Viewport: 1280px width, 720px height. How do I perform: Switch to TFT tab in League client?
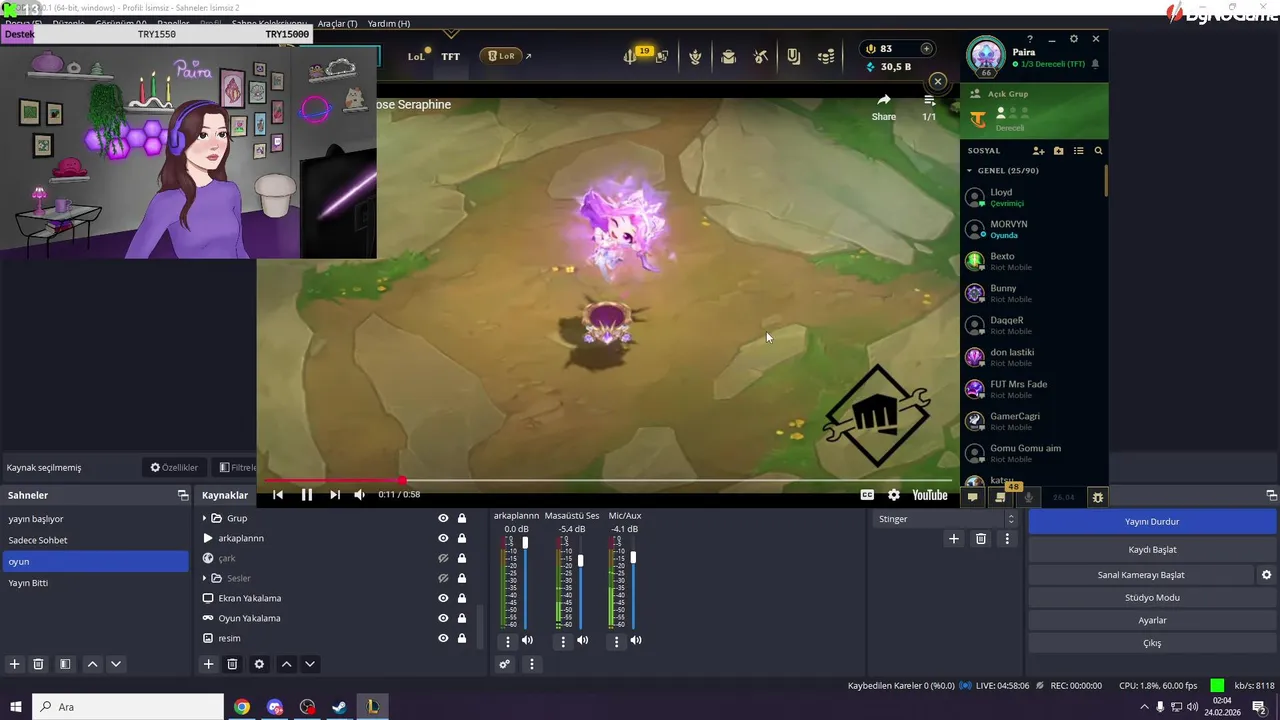451,57
